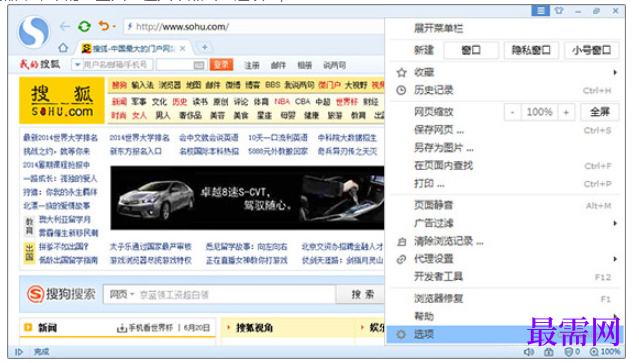639x363 pixels.
Task: Click the status bar sound icon
Action: pyautogui.click(x=529, y=352)
